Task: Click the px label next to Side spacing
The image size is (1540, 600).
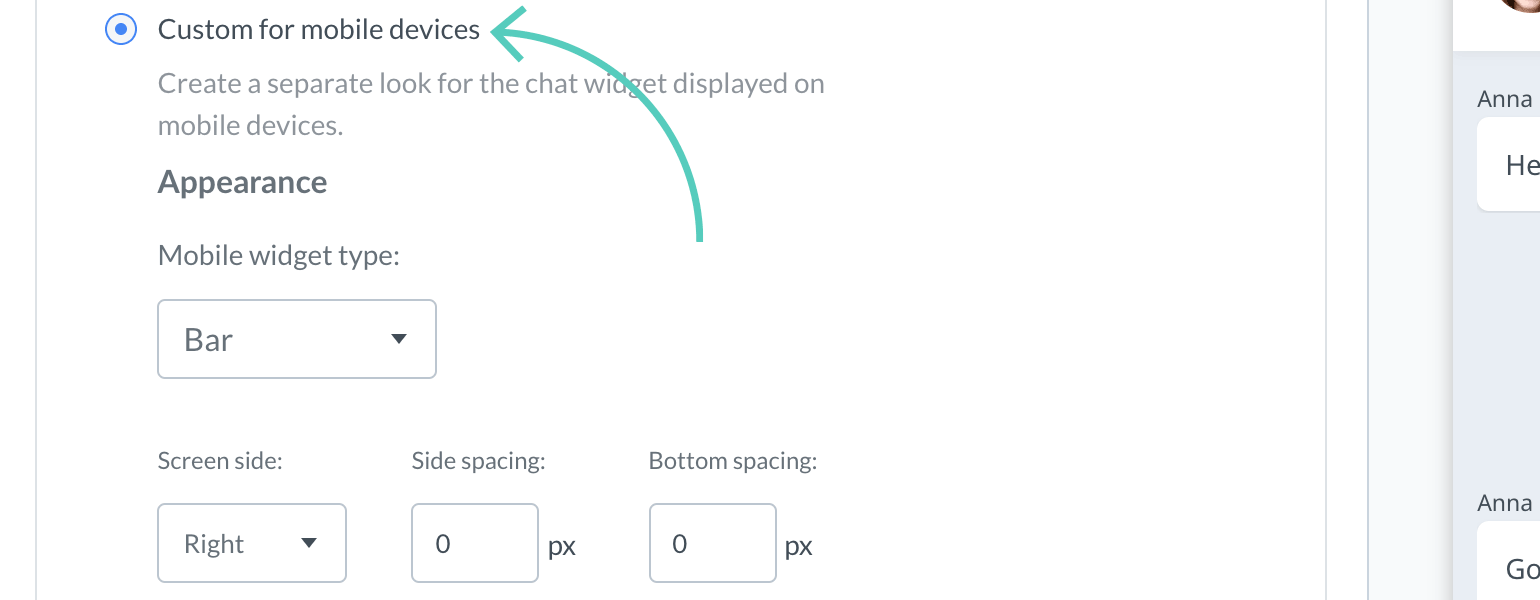Action: tap(562, 545)
